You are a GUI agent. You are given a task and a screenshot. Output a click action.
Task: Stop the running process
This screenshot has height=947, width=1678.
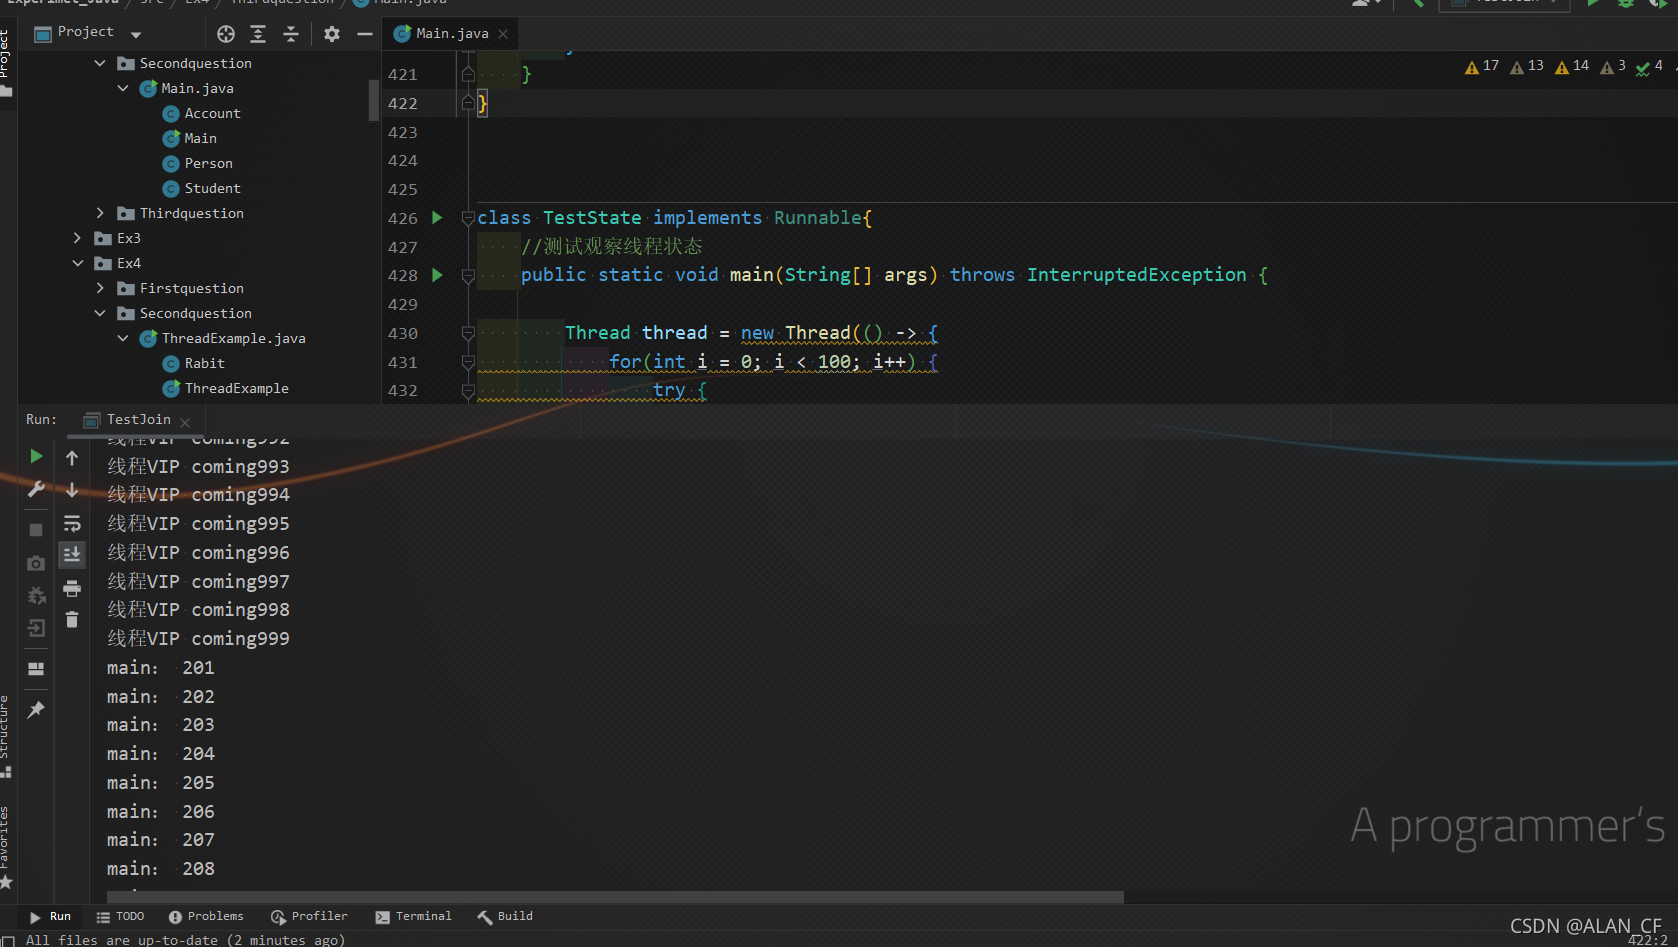tap(36, 530)
